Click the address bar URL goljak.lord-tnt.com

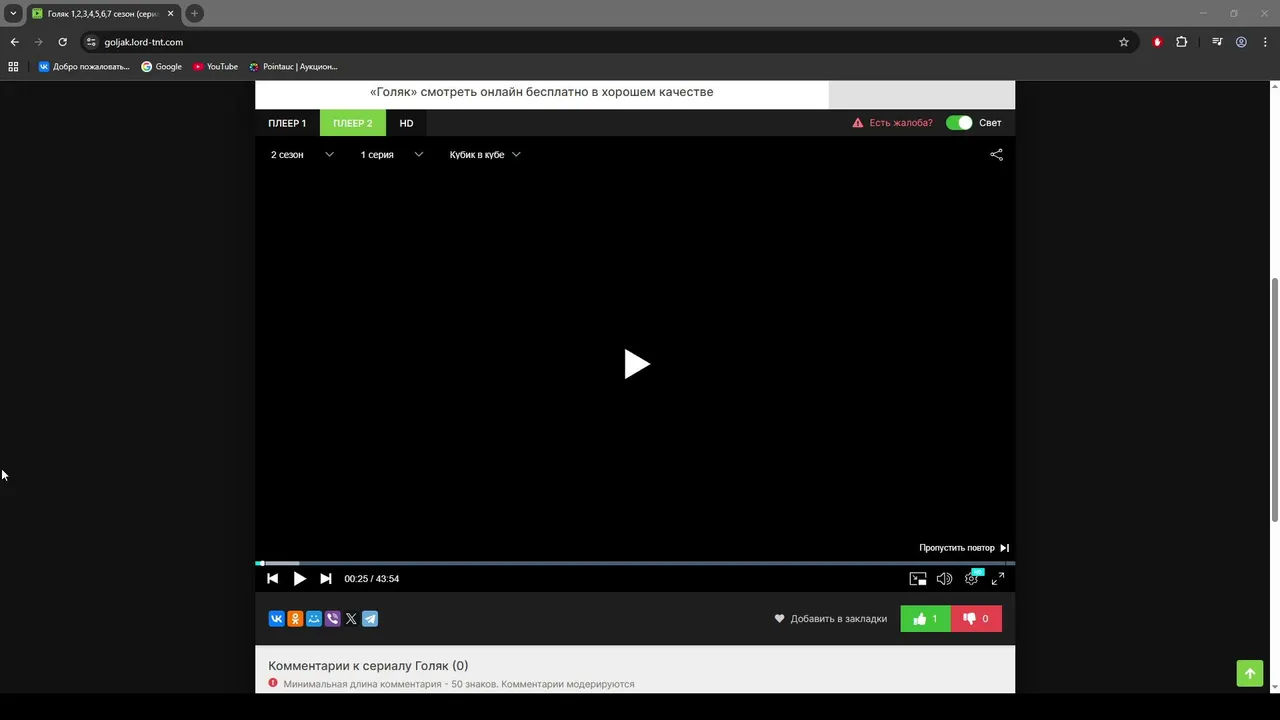click(144, 42)
